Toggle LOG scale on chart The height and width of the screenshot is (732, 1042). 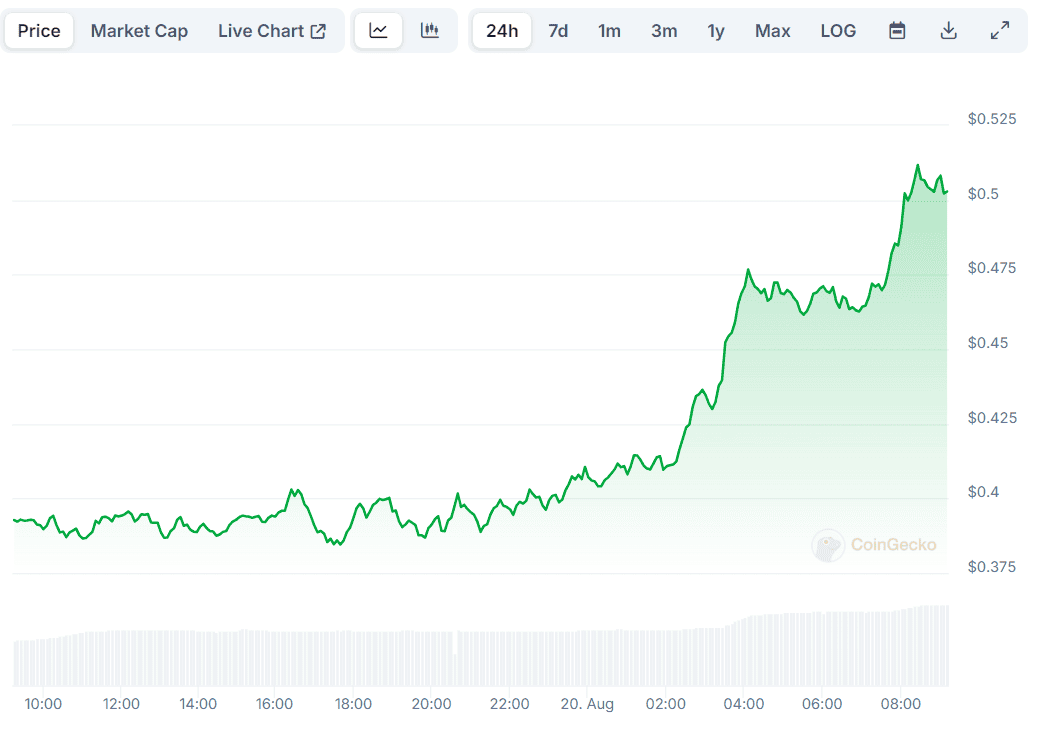click(838, 31)
